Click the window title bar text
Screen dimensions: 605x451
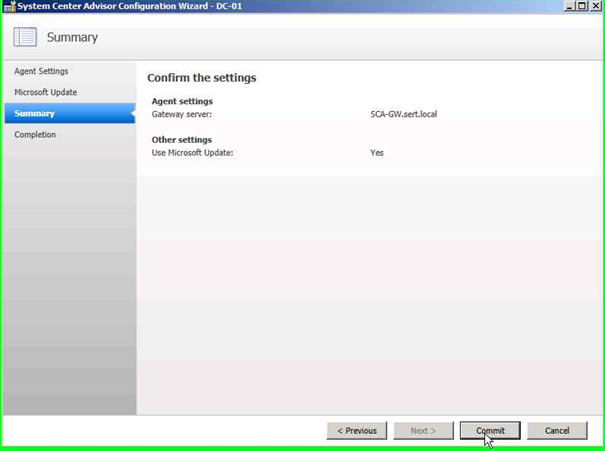130,6
